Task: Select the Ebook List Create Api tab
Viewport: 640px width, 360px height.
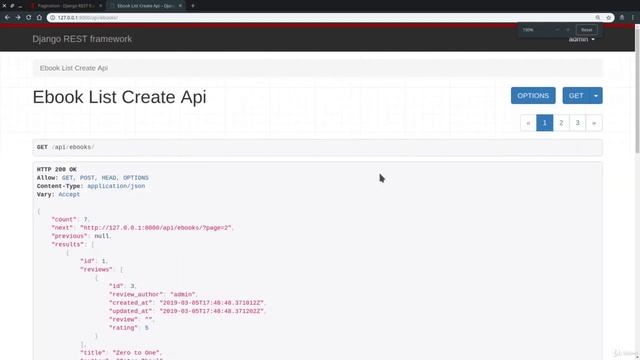Action: (145, 6)
